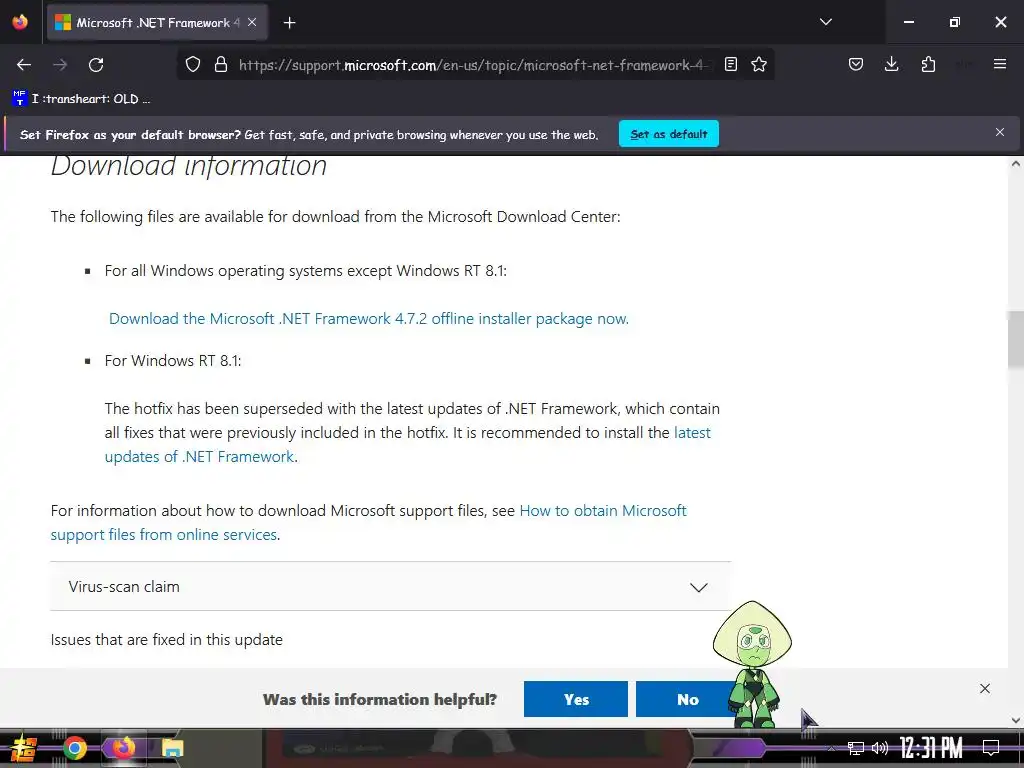Screen dimensions: 1024x768
Task: Open the volume tray icon
Action: point(880,748)
